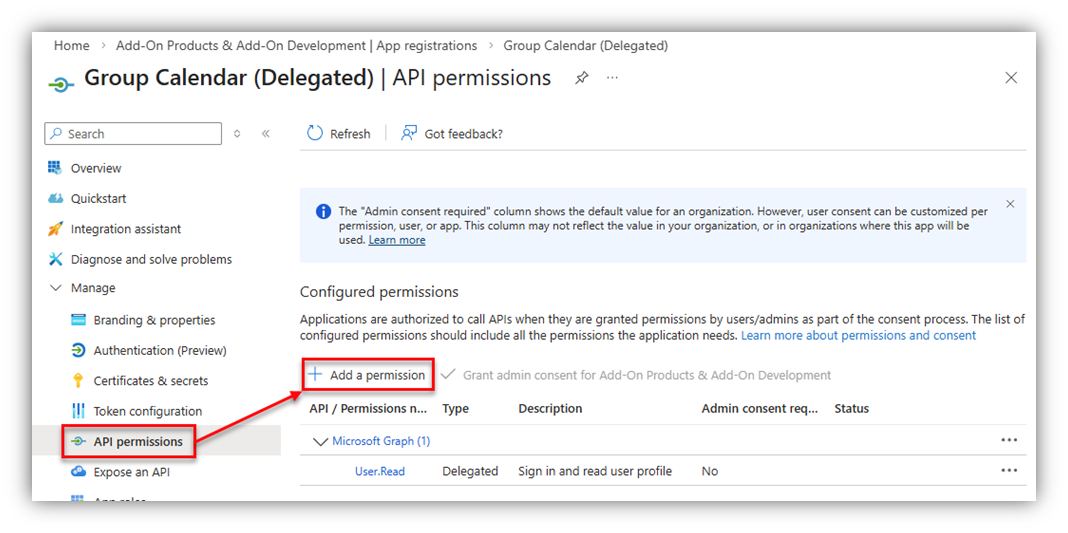Pin the API permissions page
Image resolution: width=1068 pixels, height=533 pixels.
pyautogui.click(x=581, y=78)
